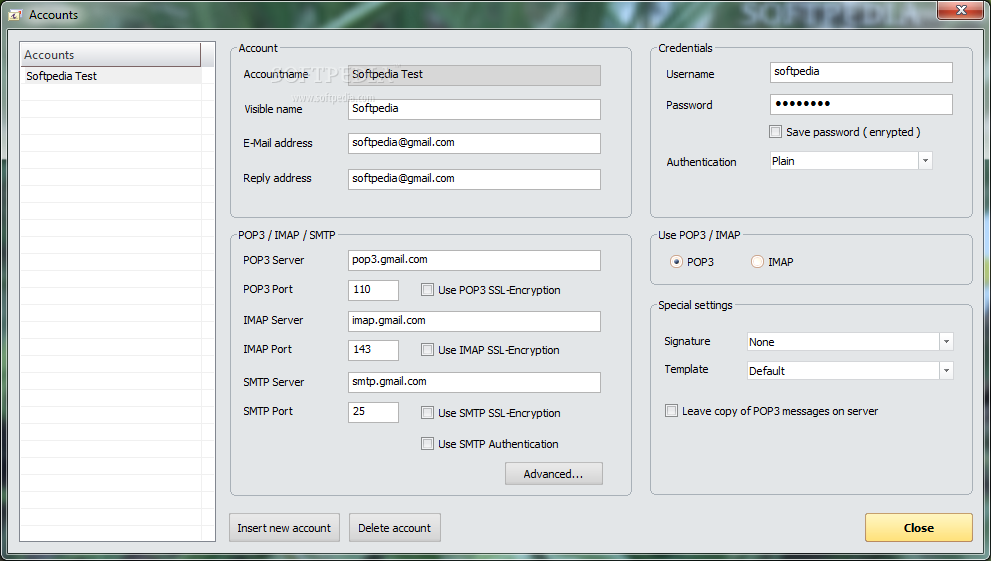Click the IMAP Server field
The width and height of the screenshot is (991, 561).
(474, 321)
